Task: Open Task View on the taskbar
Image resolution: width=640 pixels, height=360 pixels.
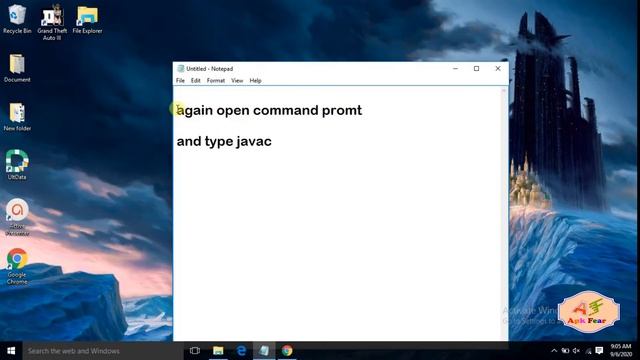Action: click(x=195, y=351)
